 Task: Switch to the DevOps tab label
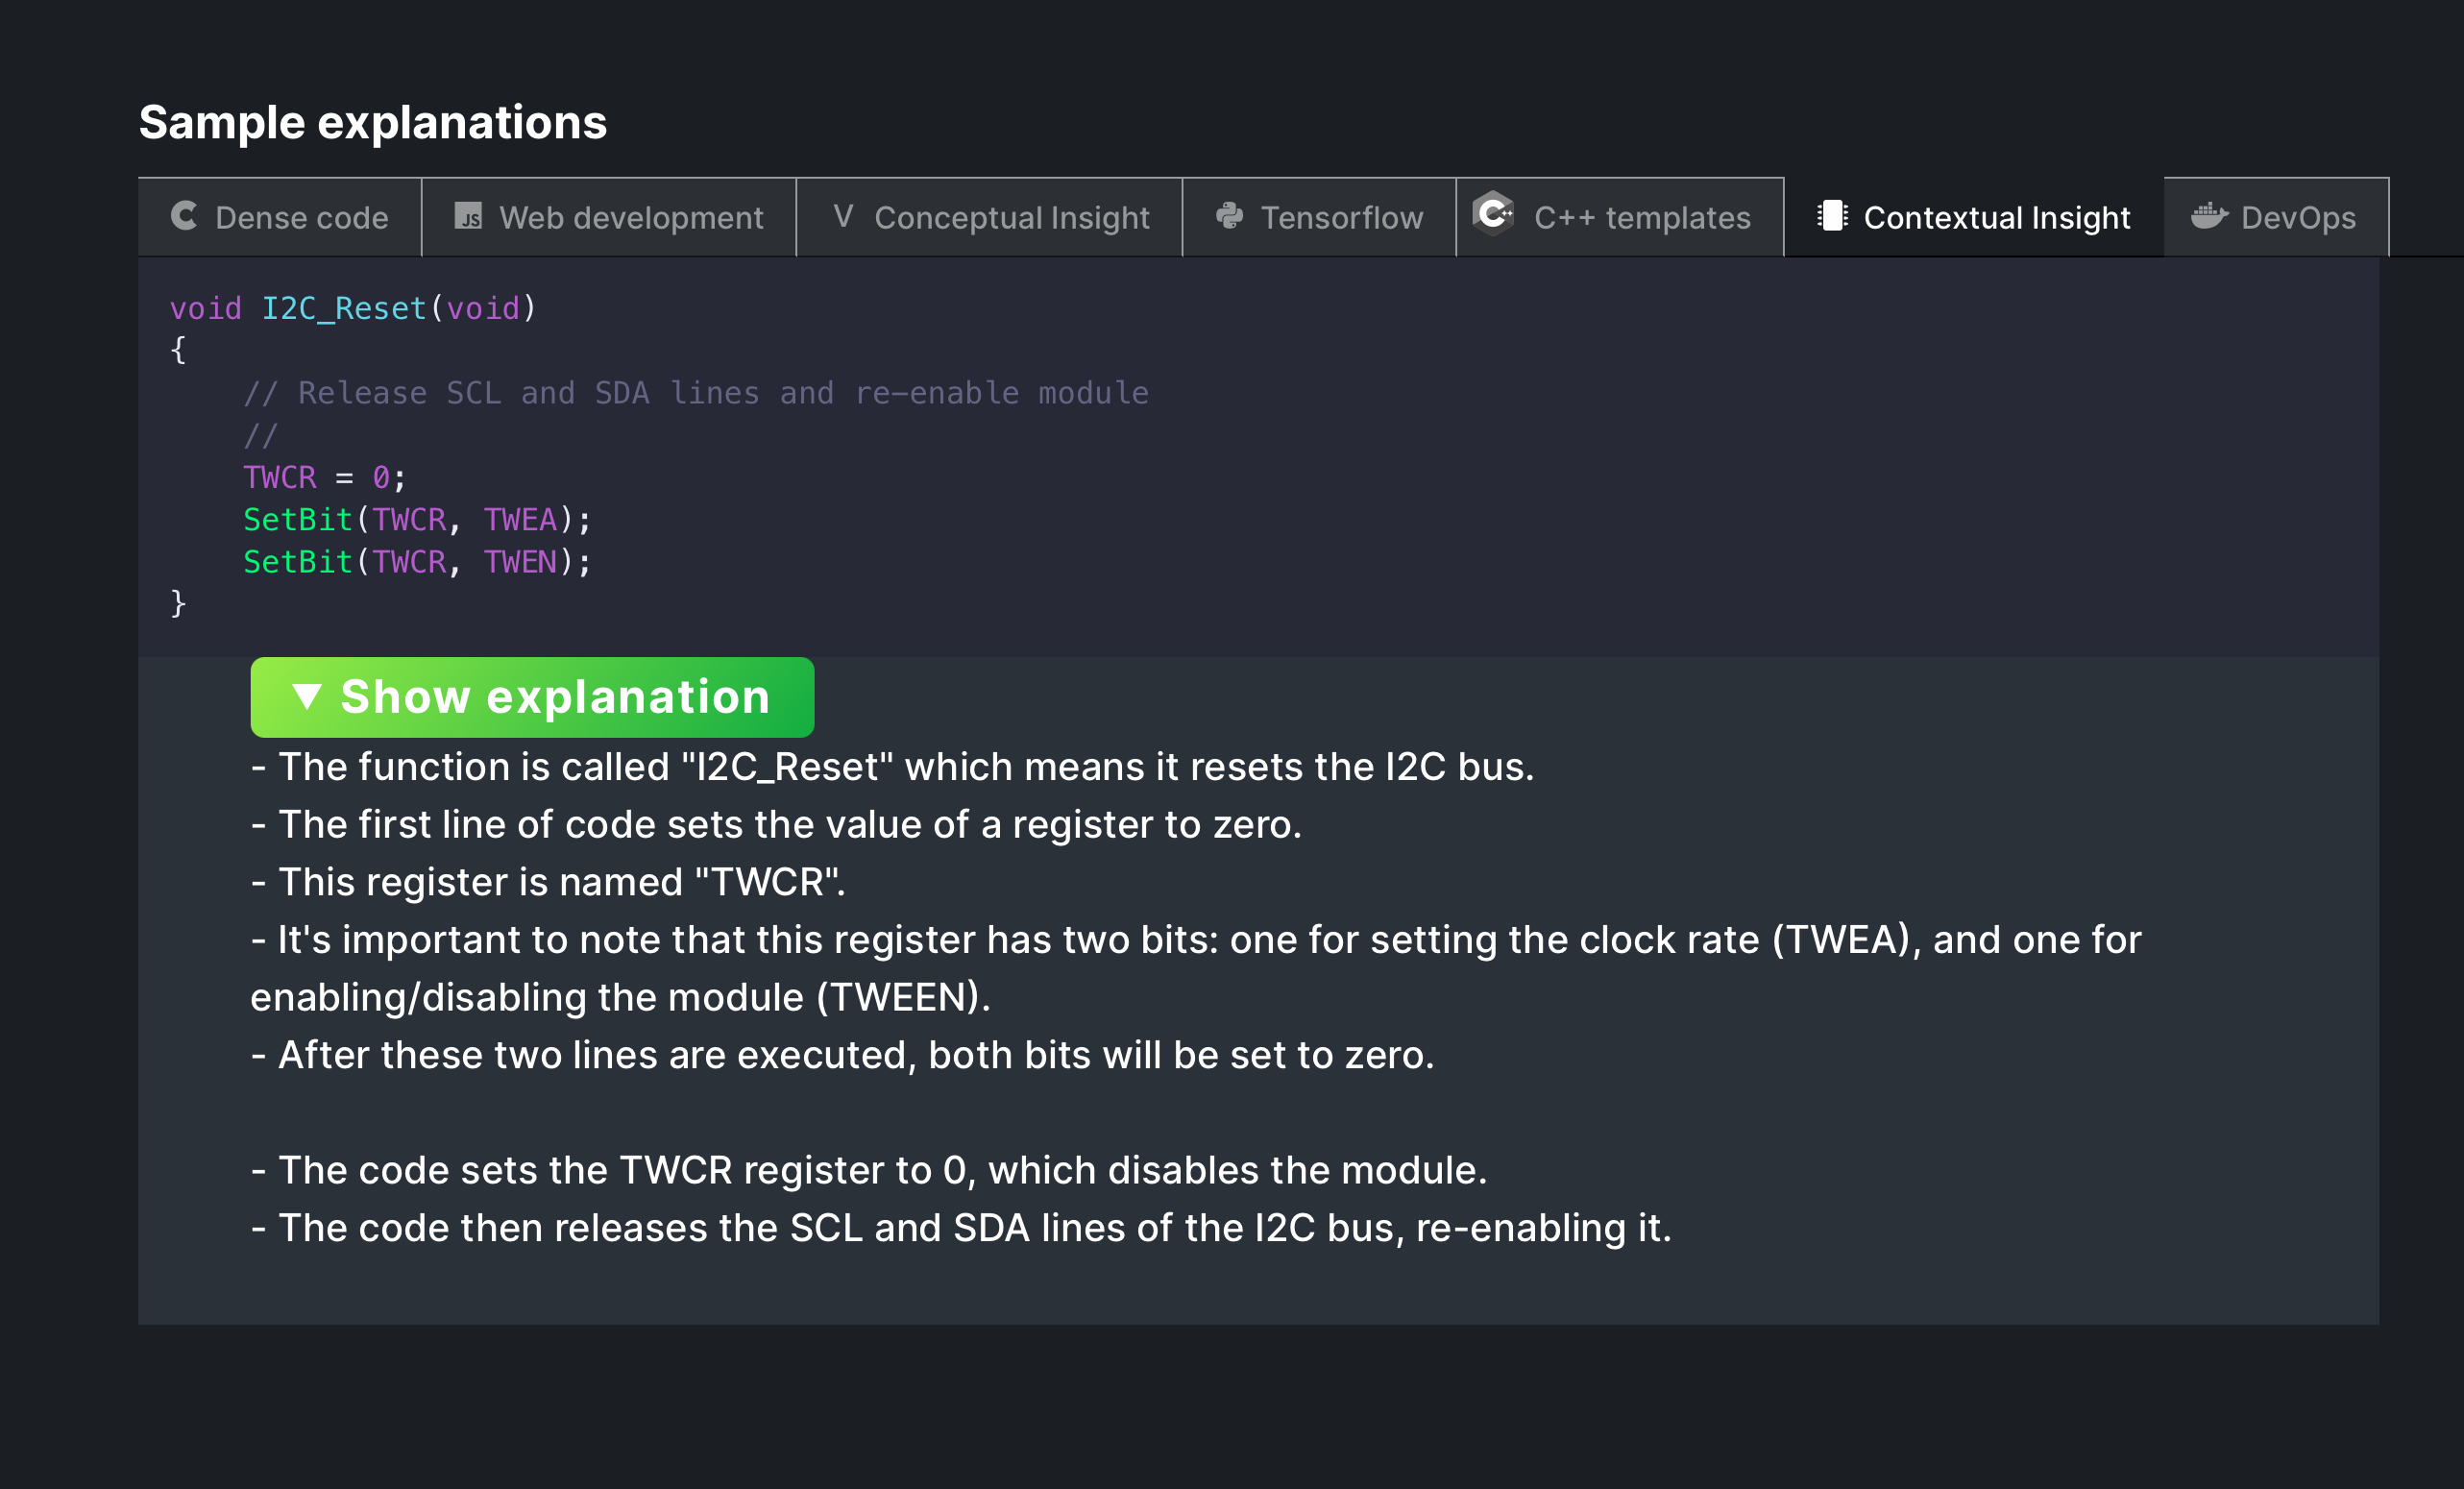click(2298, 218)
